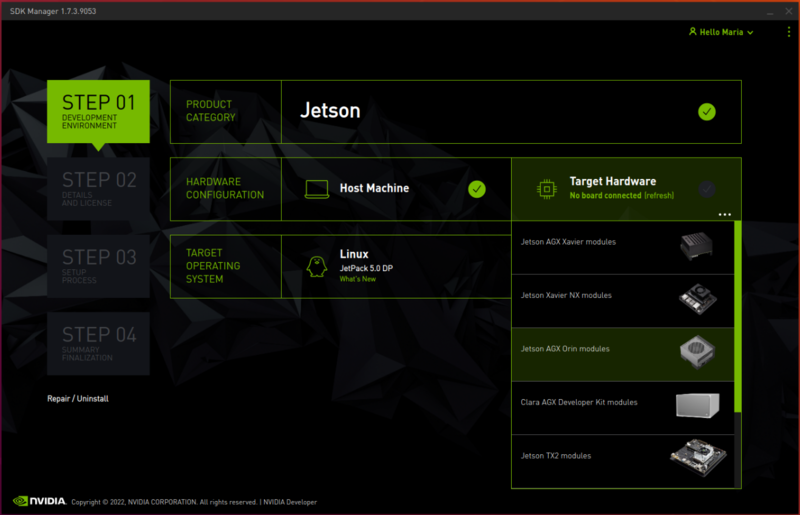Click the PRODUCT CATEGORY label
Screen dimensions: 800x515
point(211,111)
